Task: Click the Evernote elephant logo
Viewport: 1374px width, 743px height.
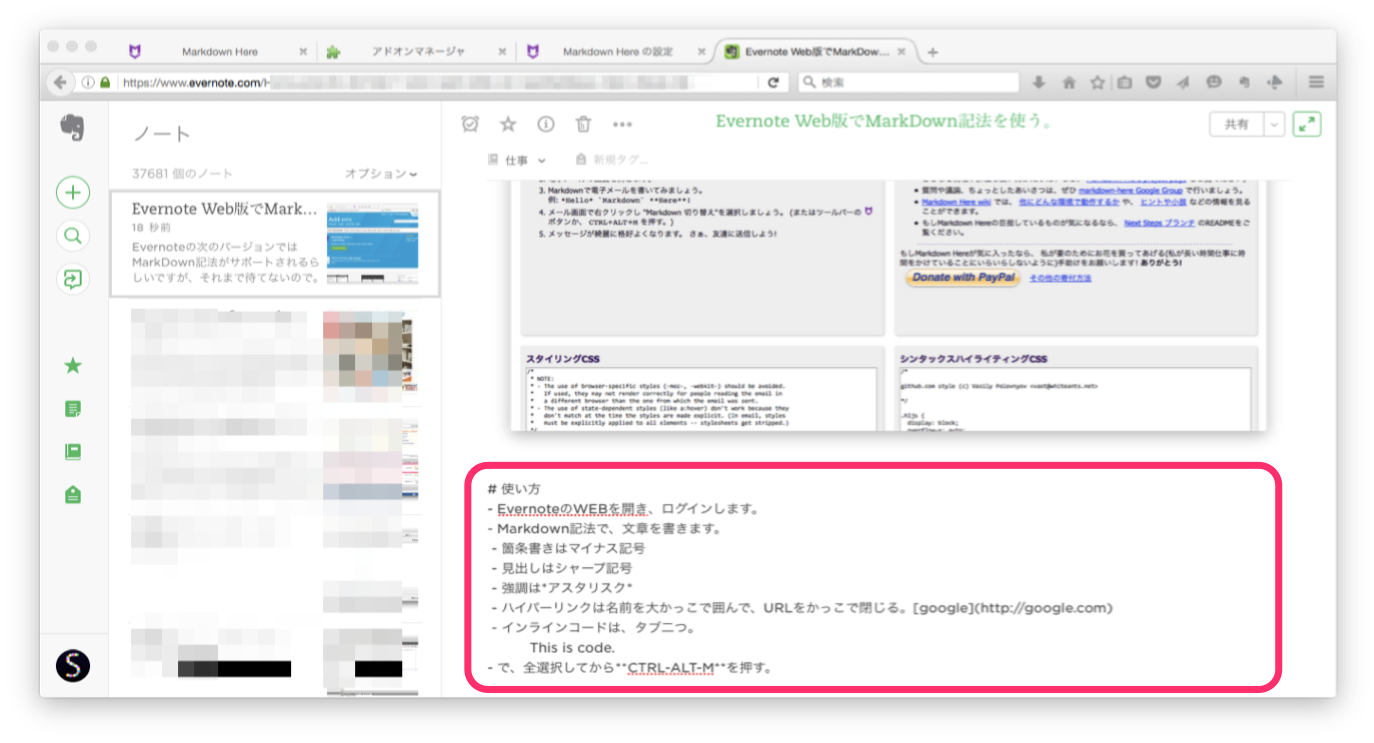Action: pyautogui.click(x=72, y=127)
